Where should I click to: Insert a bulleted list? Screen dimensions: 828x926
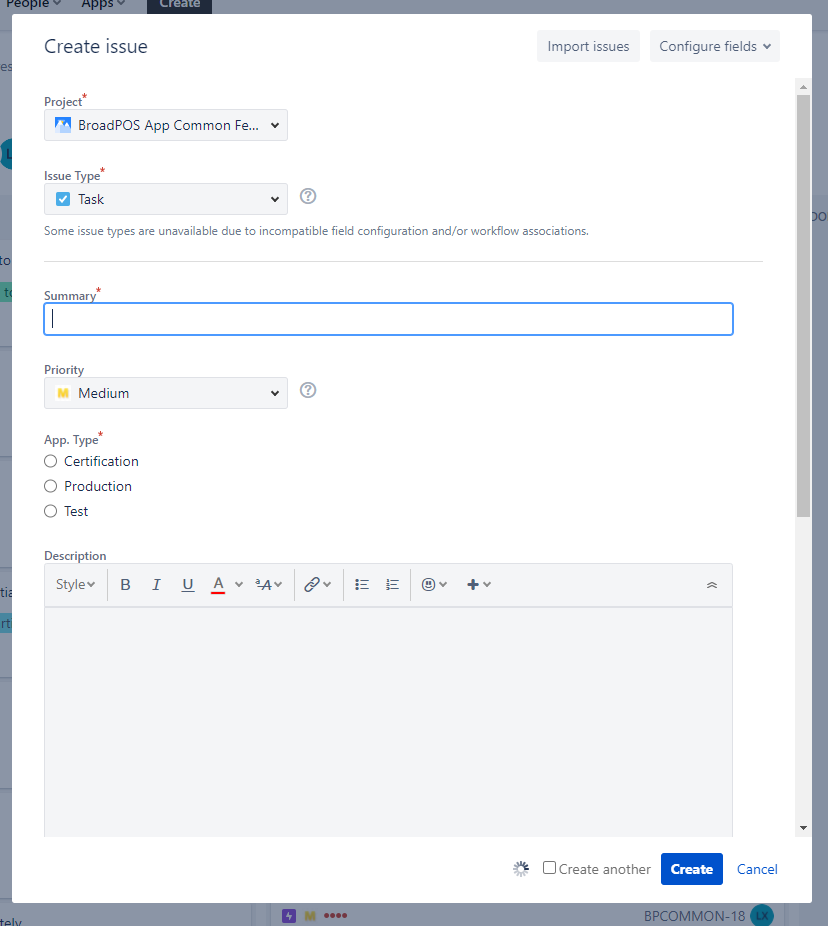(361, 585)
